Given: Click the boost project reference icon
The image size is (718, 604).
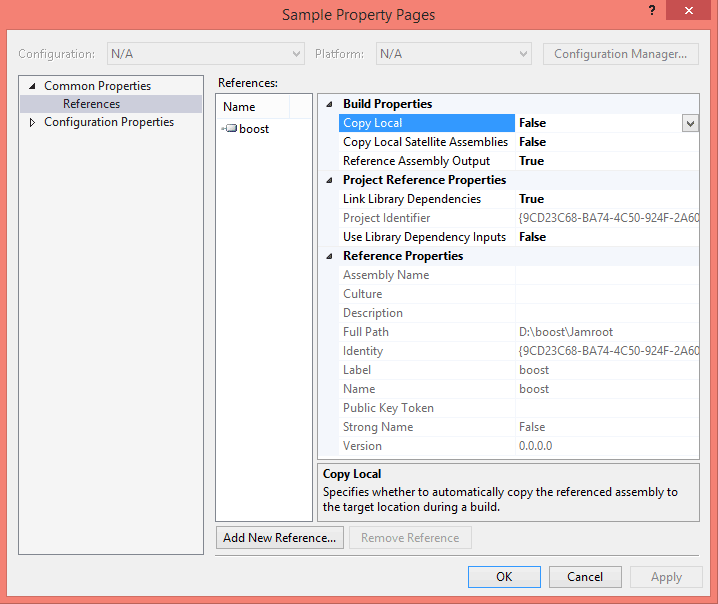Looking at the screenshot, I should coord(231,128).
